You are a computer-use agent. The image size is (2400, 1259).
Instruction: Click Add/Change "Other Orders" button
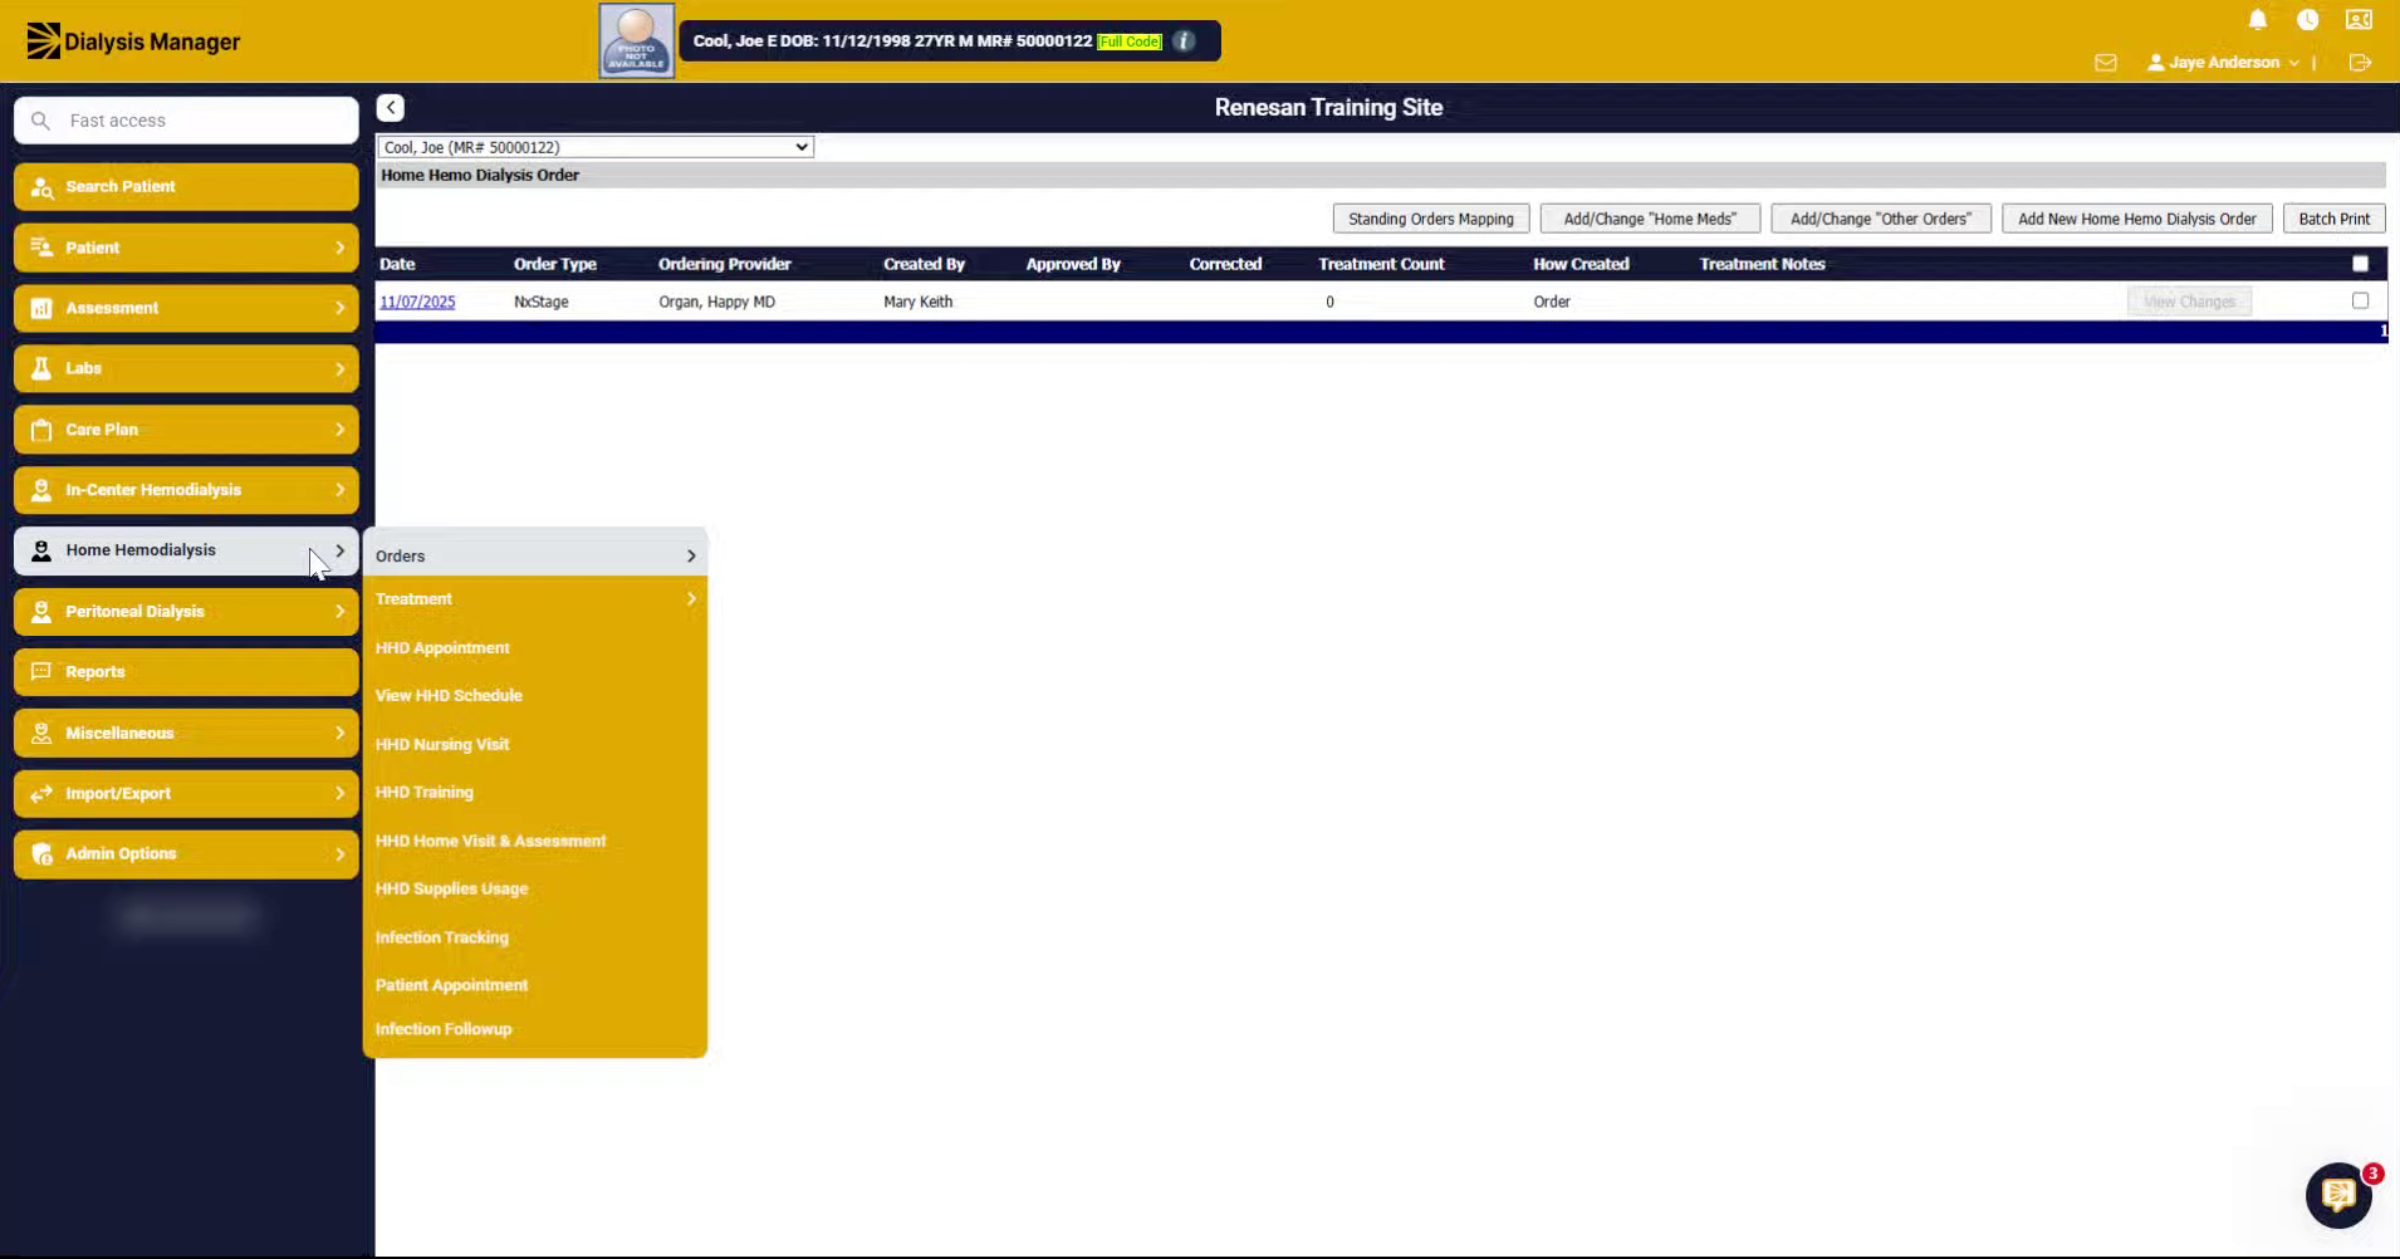pyautogui.click(x=1881, y=219)
